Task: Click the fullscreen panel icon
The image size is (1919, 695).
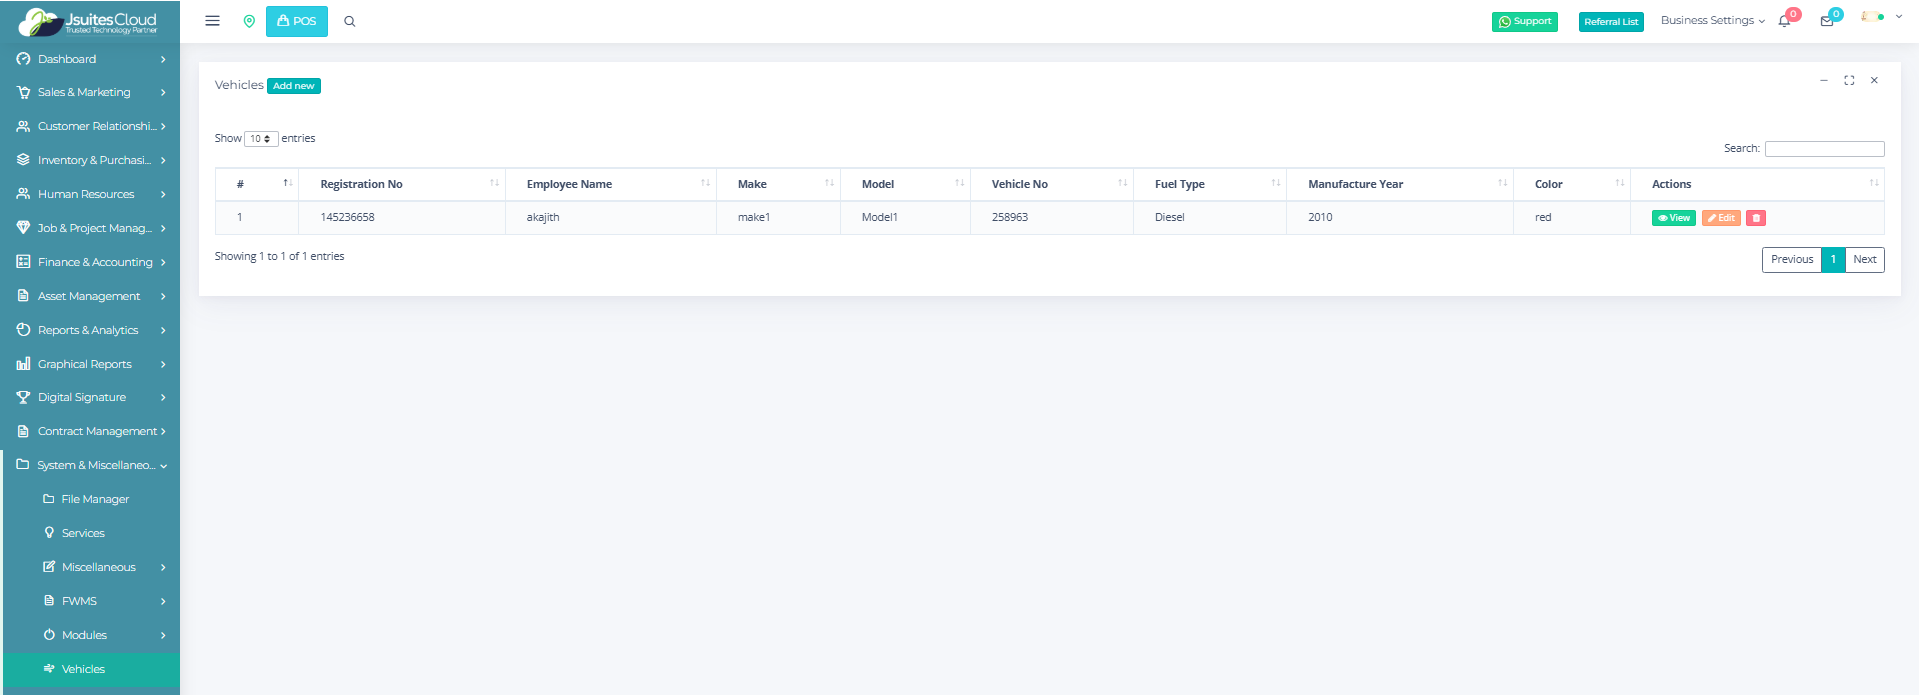Action: click(1849, 81)
